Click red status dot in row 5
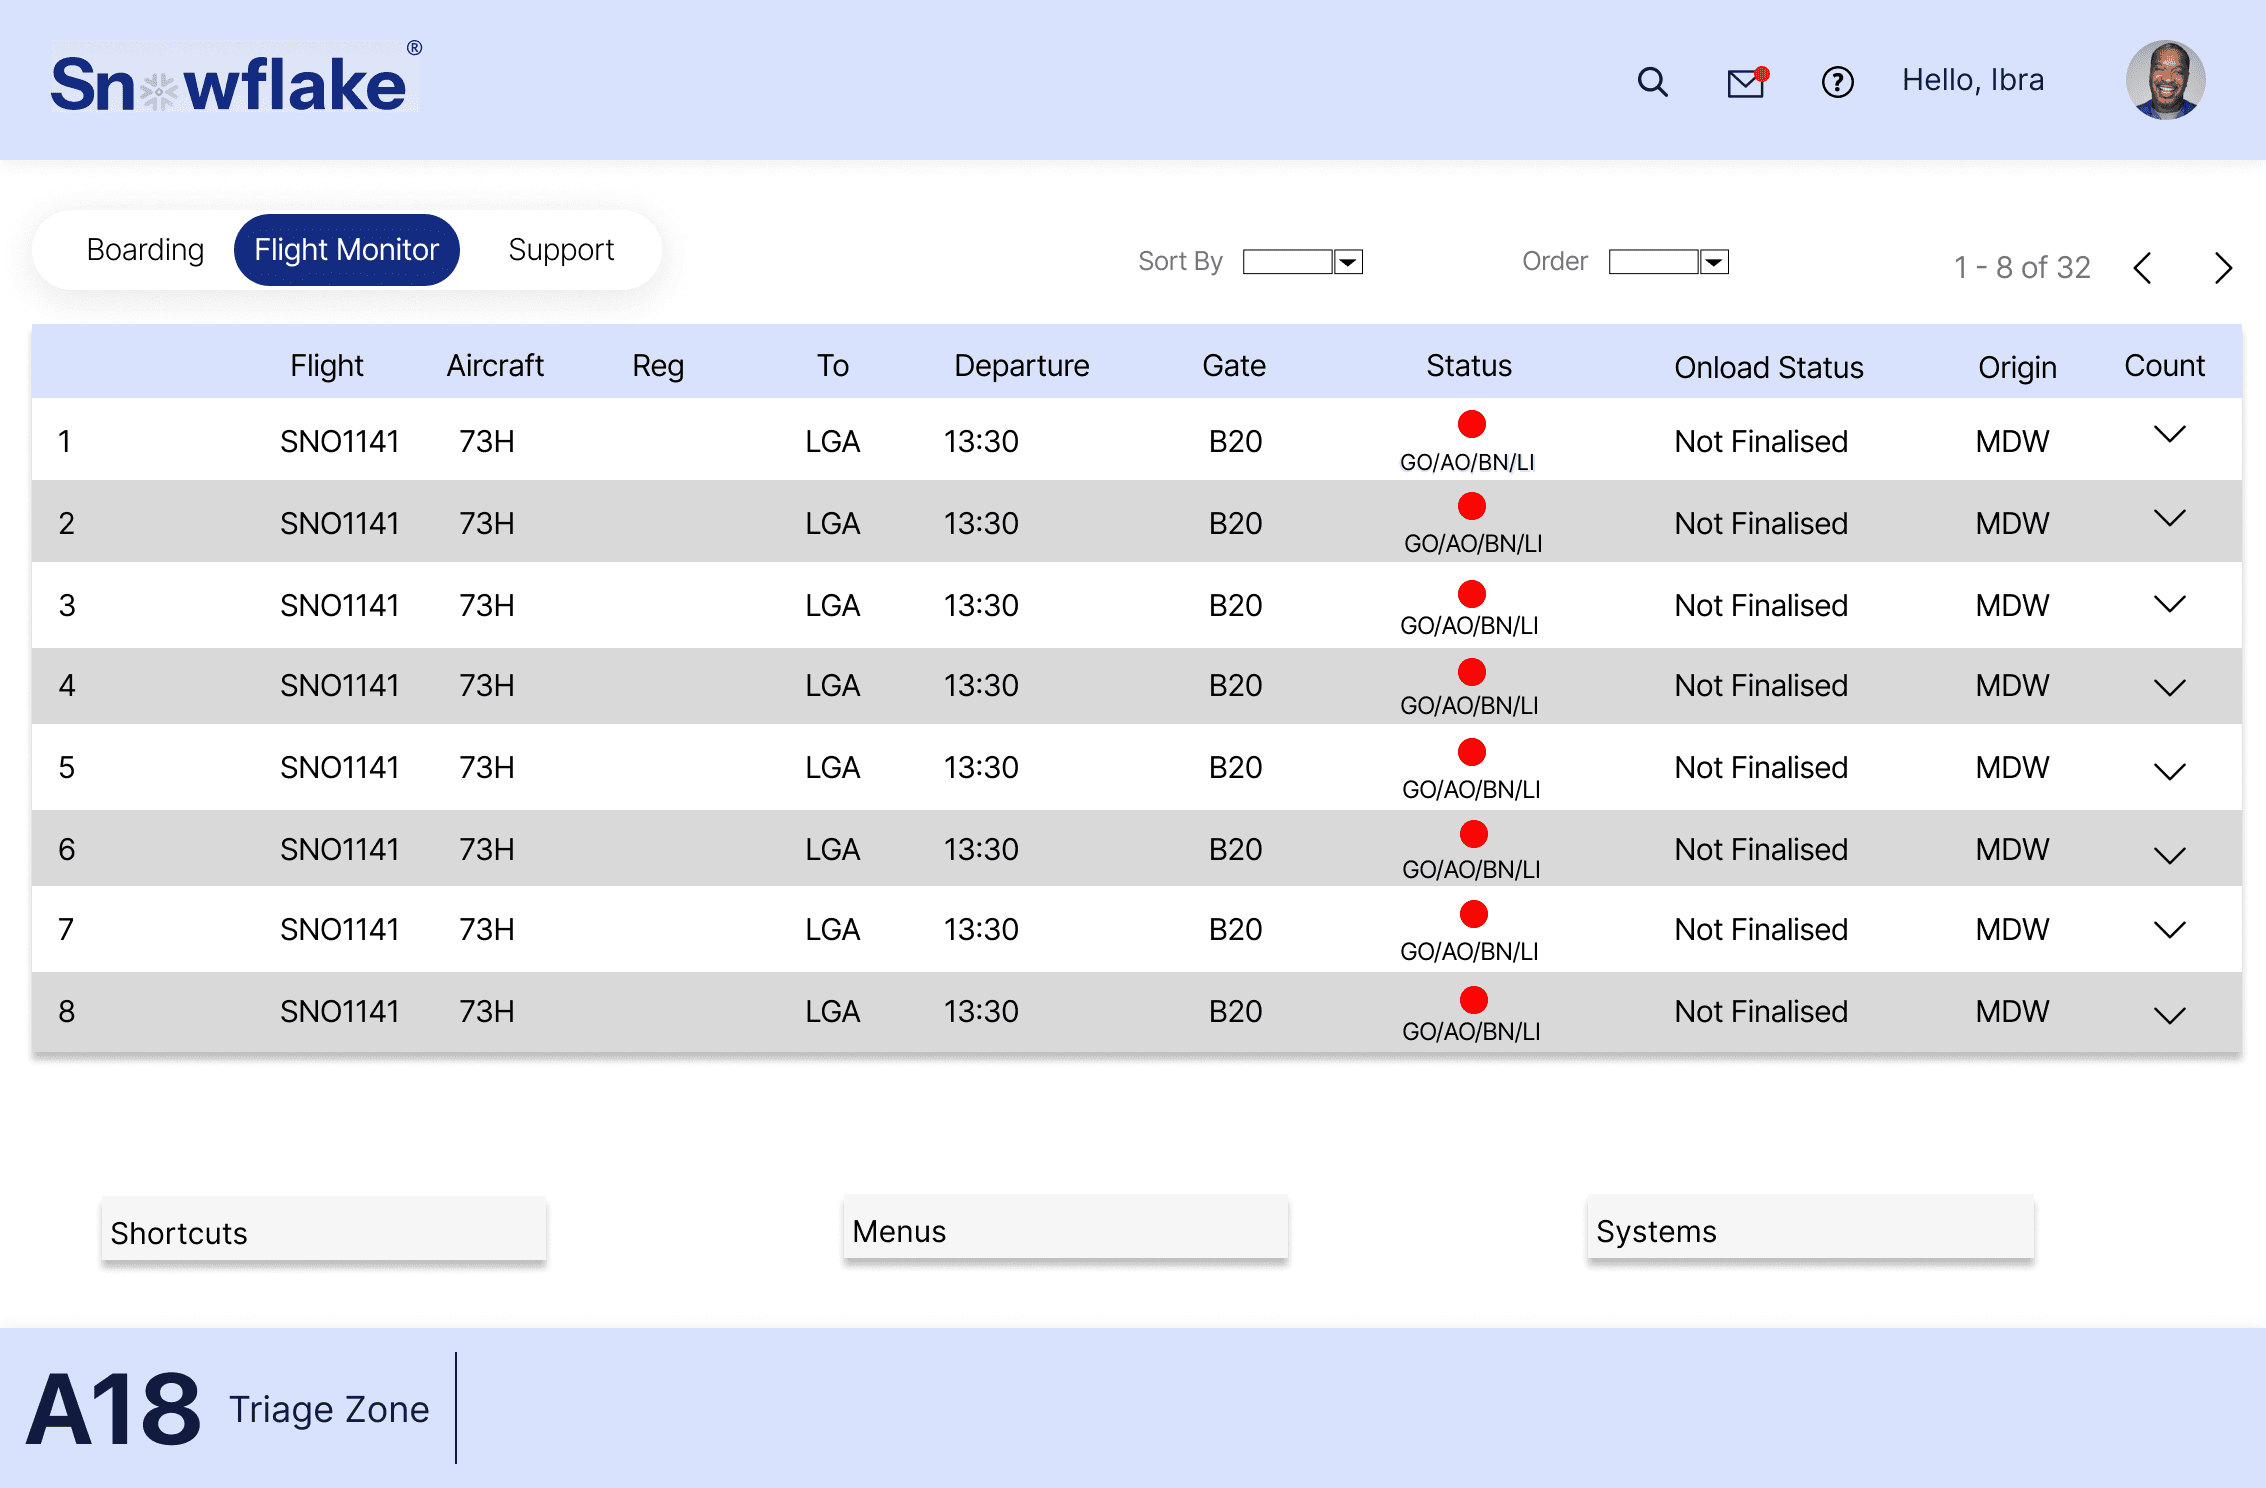Image resolution: width=2266 pixels, height=1488 pixels. click(1471, 752)
